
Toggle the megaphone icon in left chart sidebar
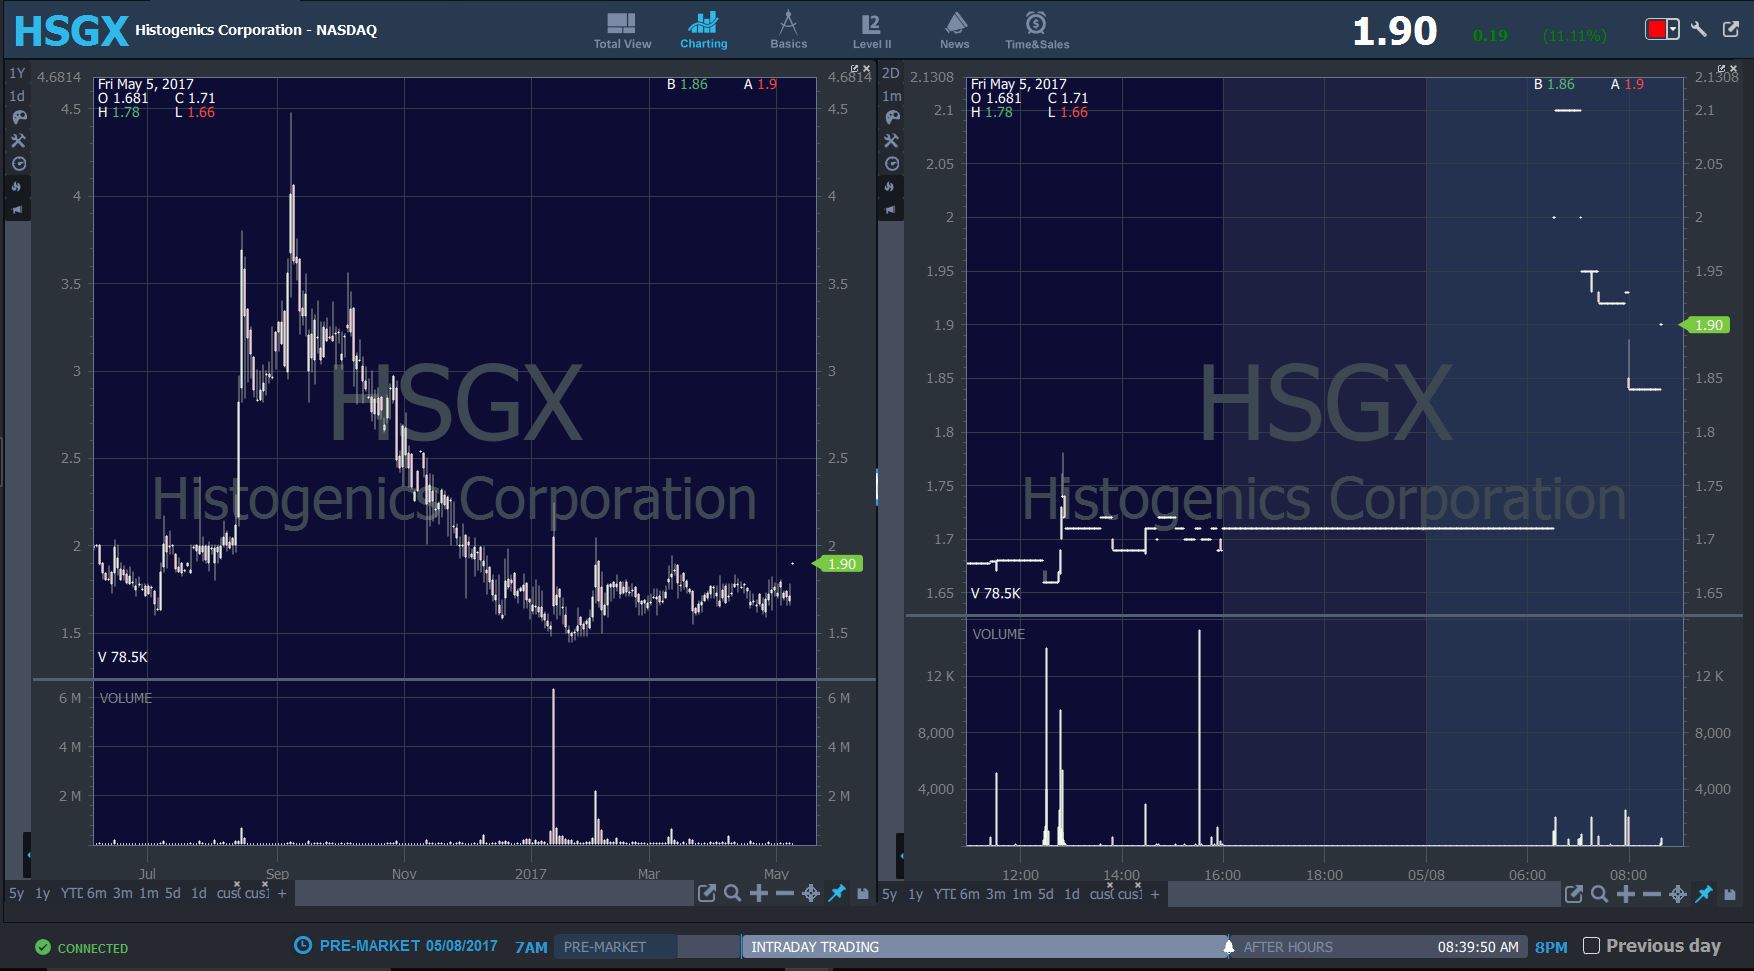[18, 210]
